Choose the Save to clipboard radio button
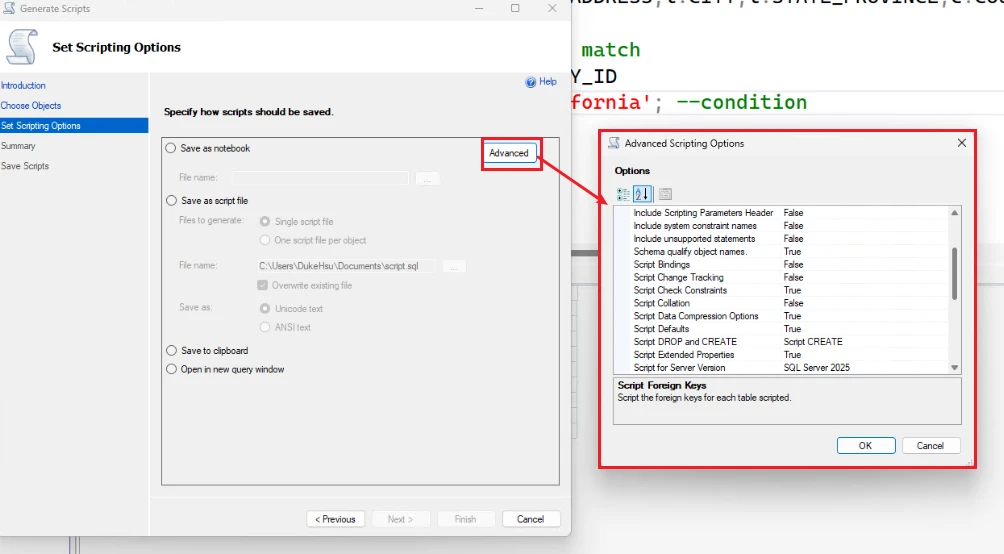 (170, 351)
